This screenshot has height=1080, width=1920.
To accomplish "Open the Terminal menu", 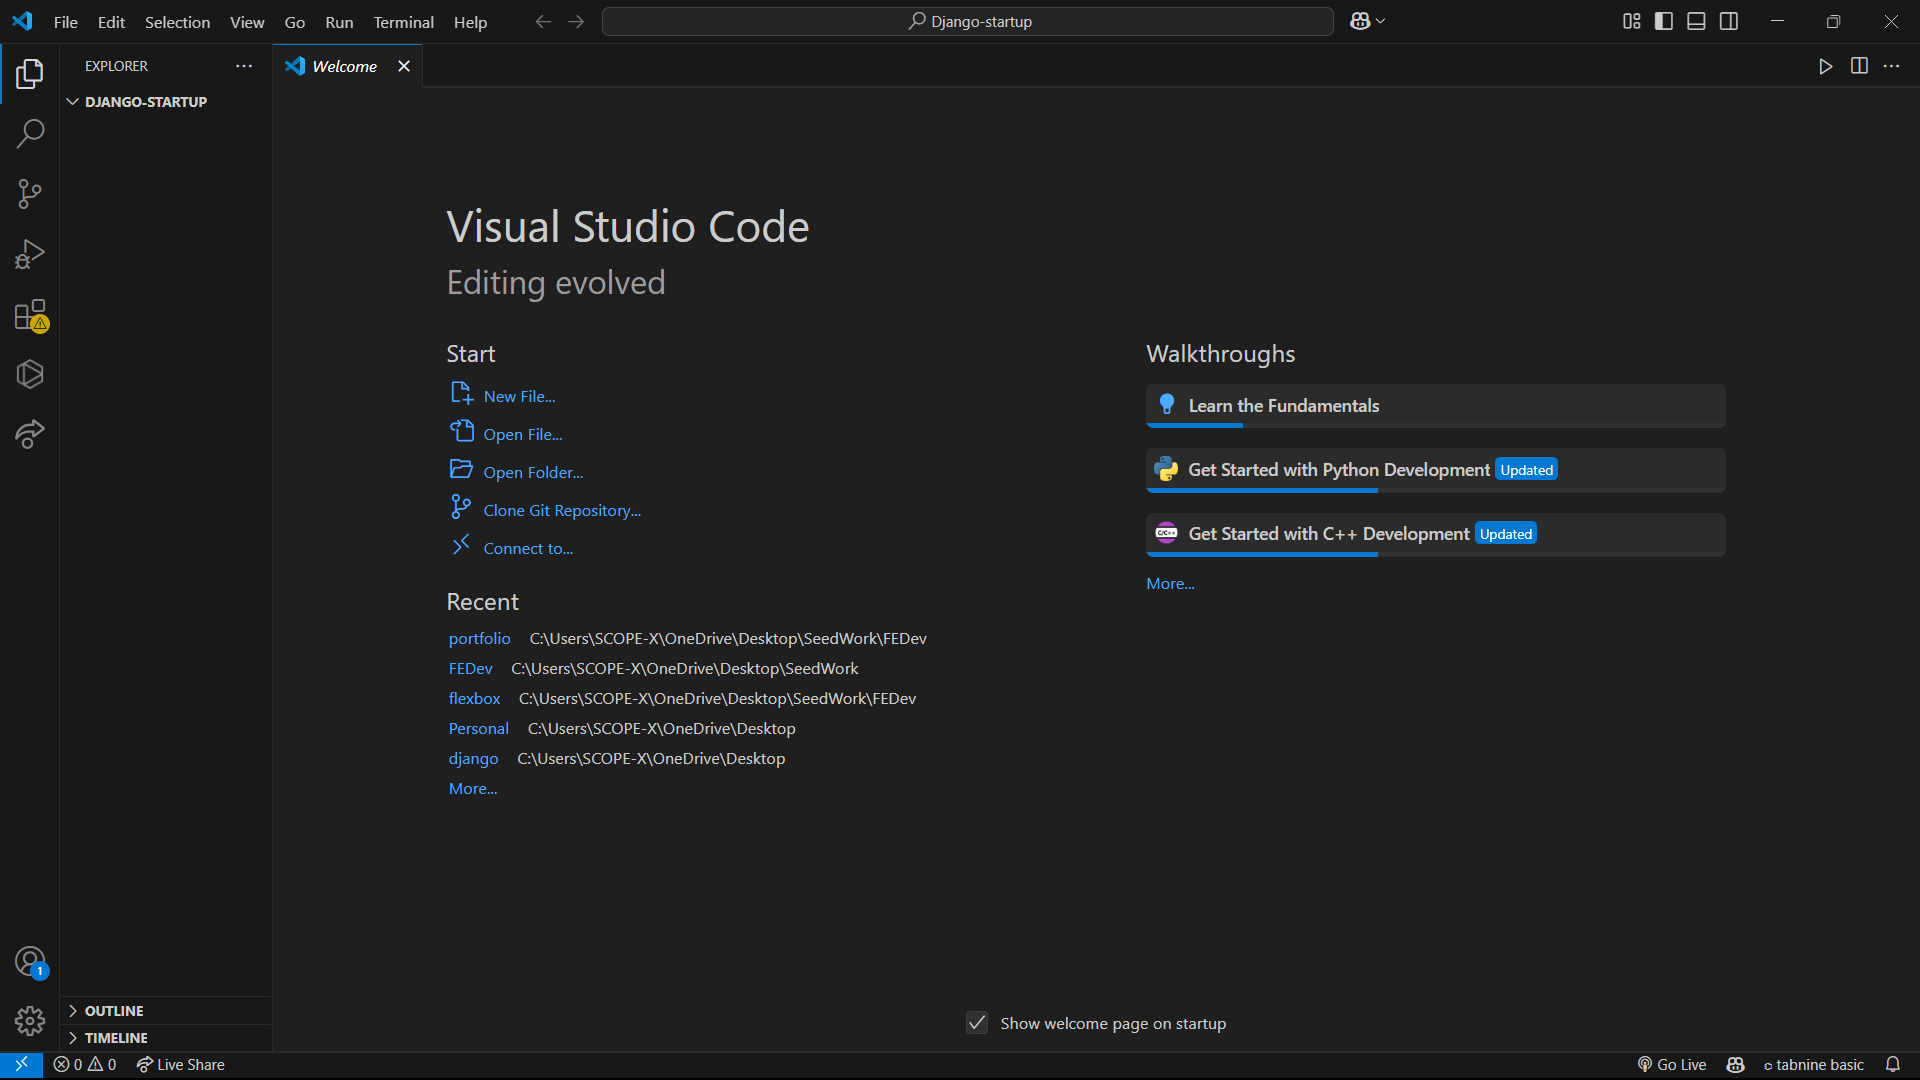I will pos(403,22).
